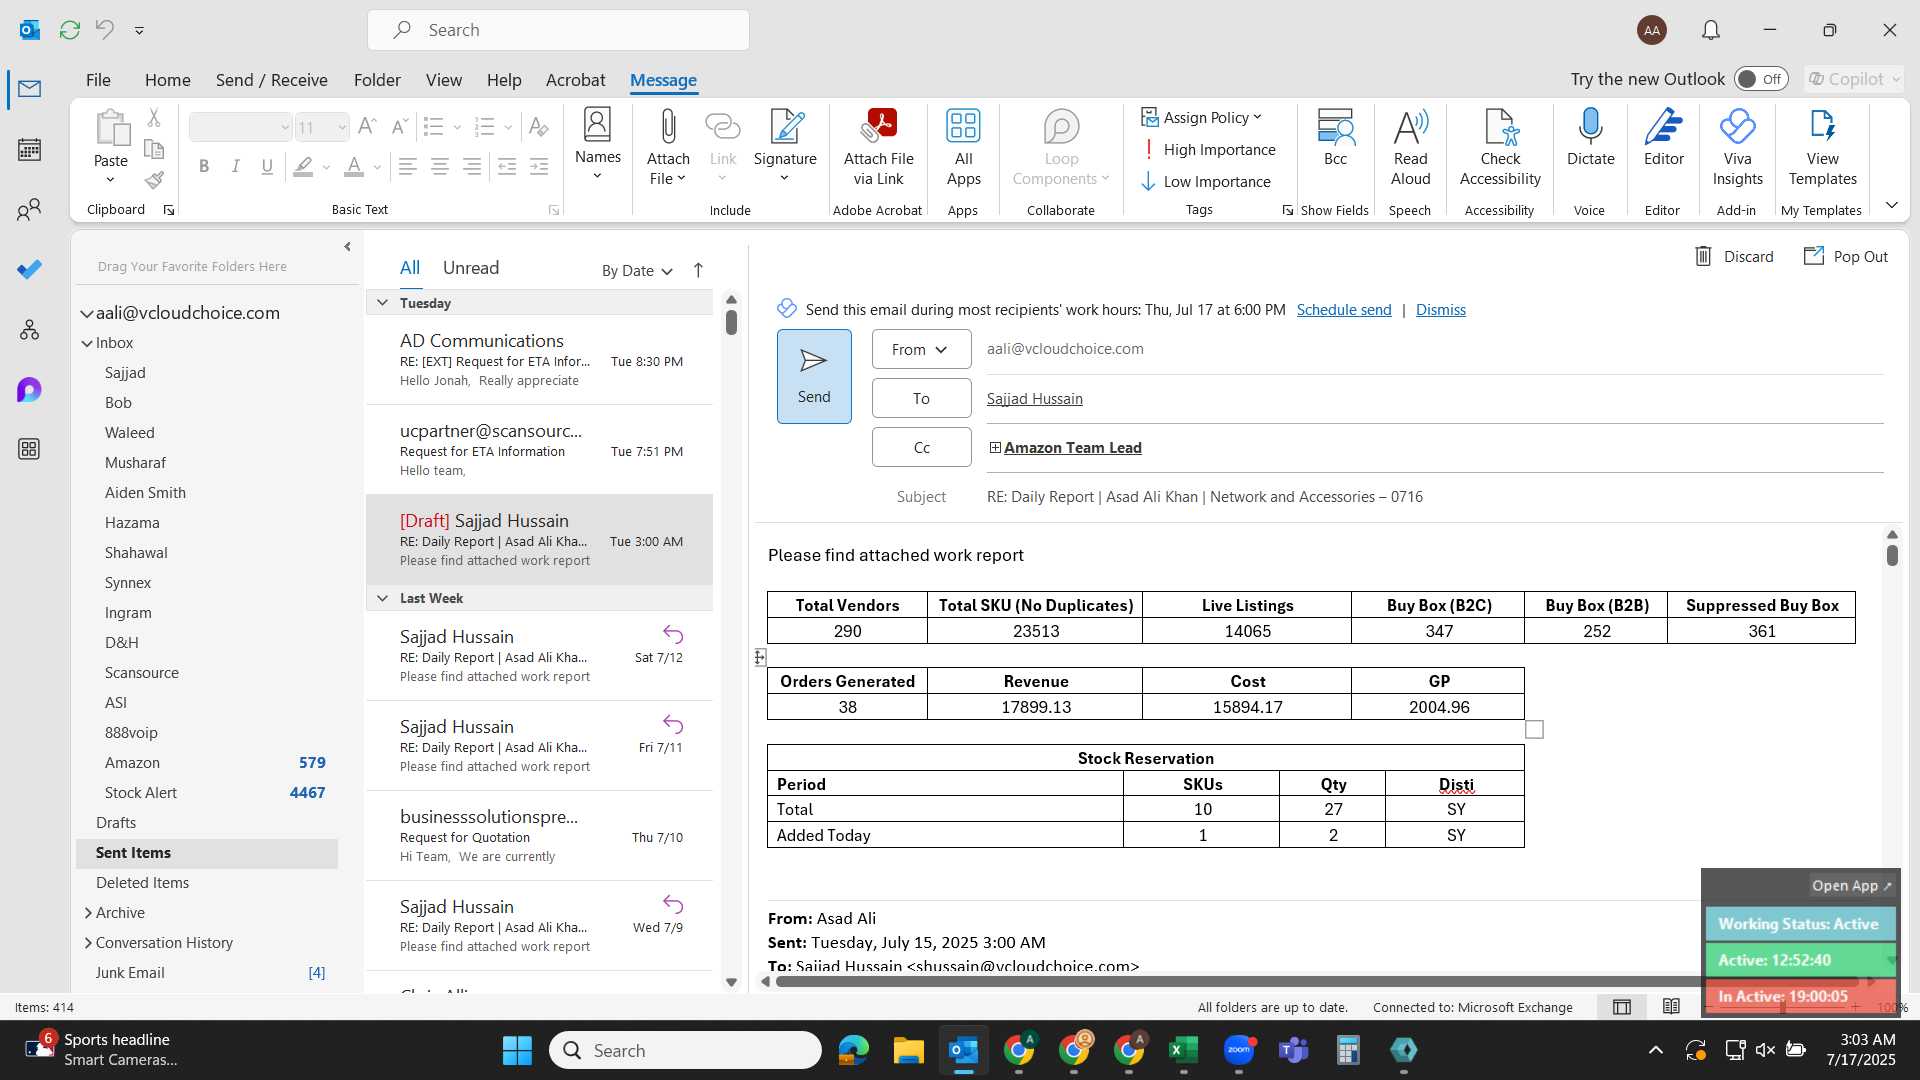Open All Apps in ribbon
1920x1080 pixels.
pos(963,147)
